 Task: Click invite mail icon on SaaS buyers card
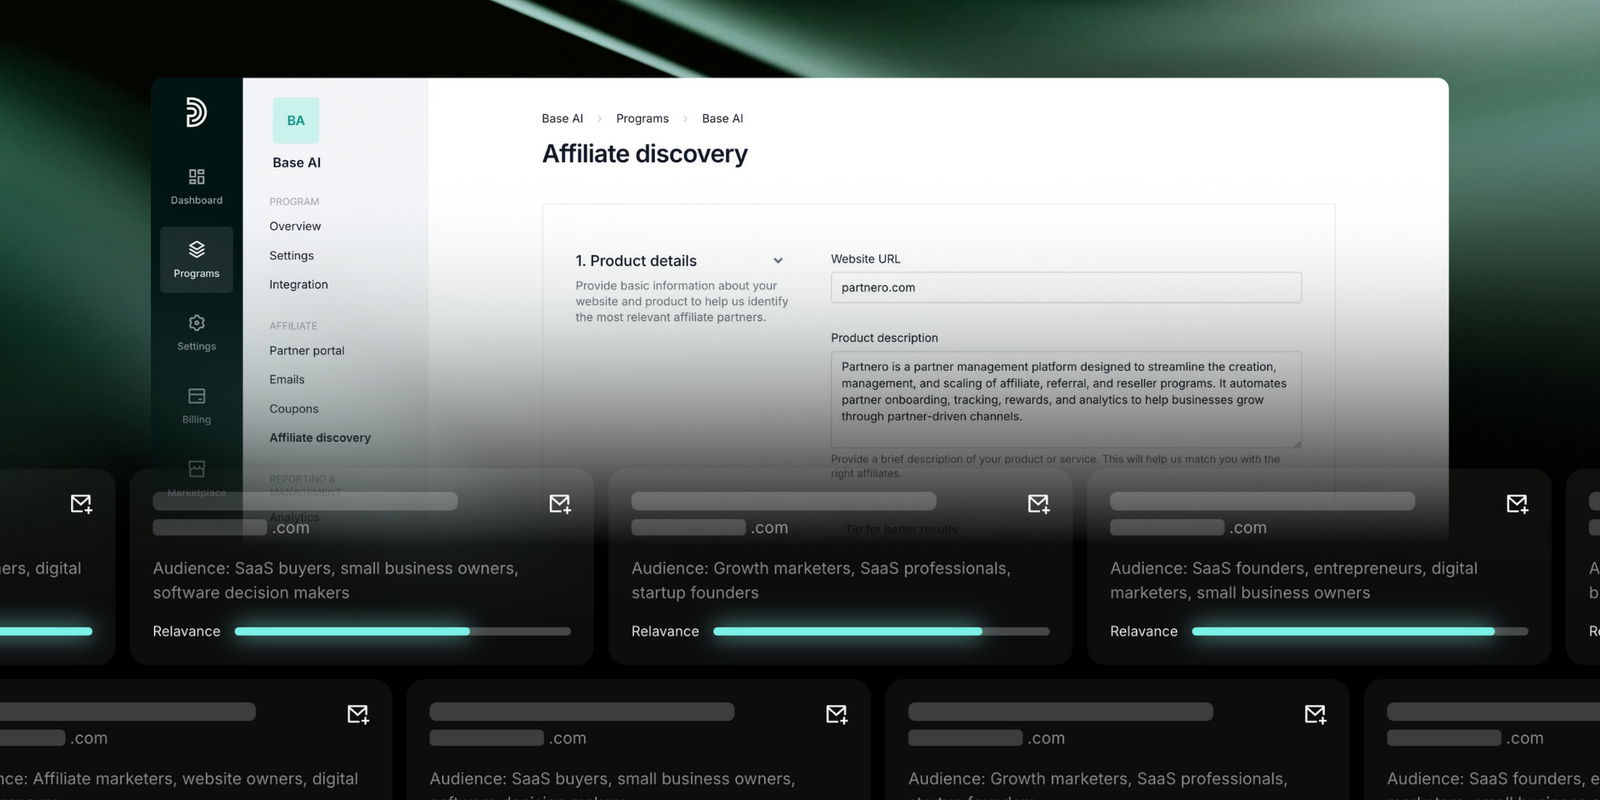tap(560, 504)
